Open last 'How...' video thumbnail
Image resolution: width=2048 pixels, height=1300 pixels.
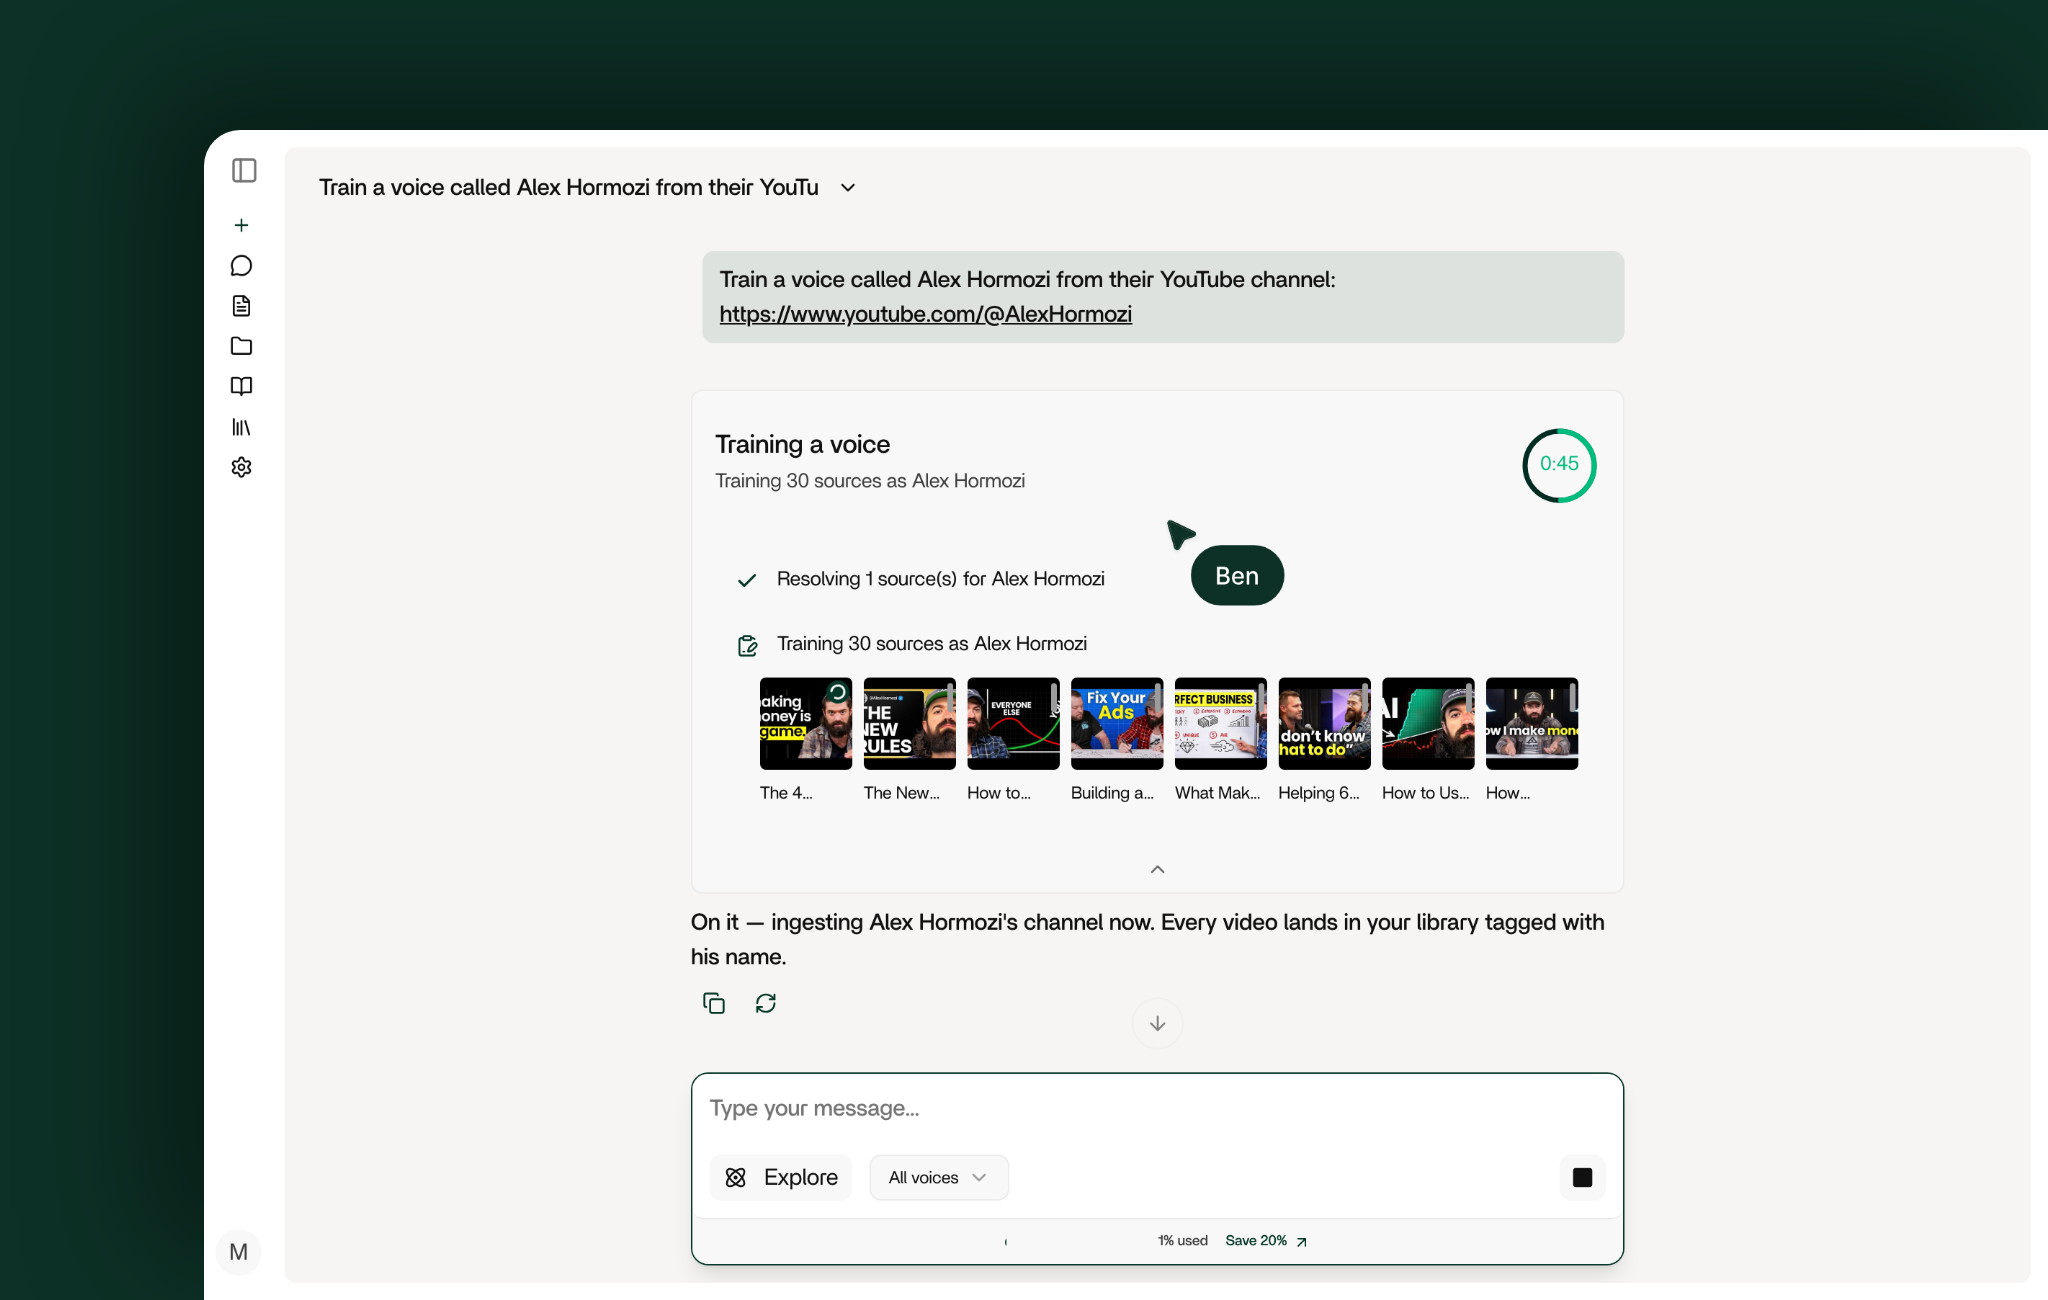tap(1532, 724)
